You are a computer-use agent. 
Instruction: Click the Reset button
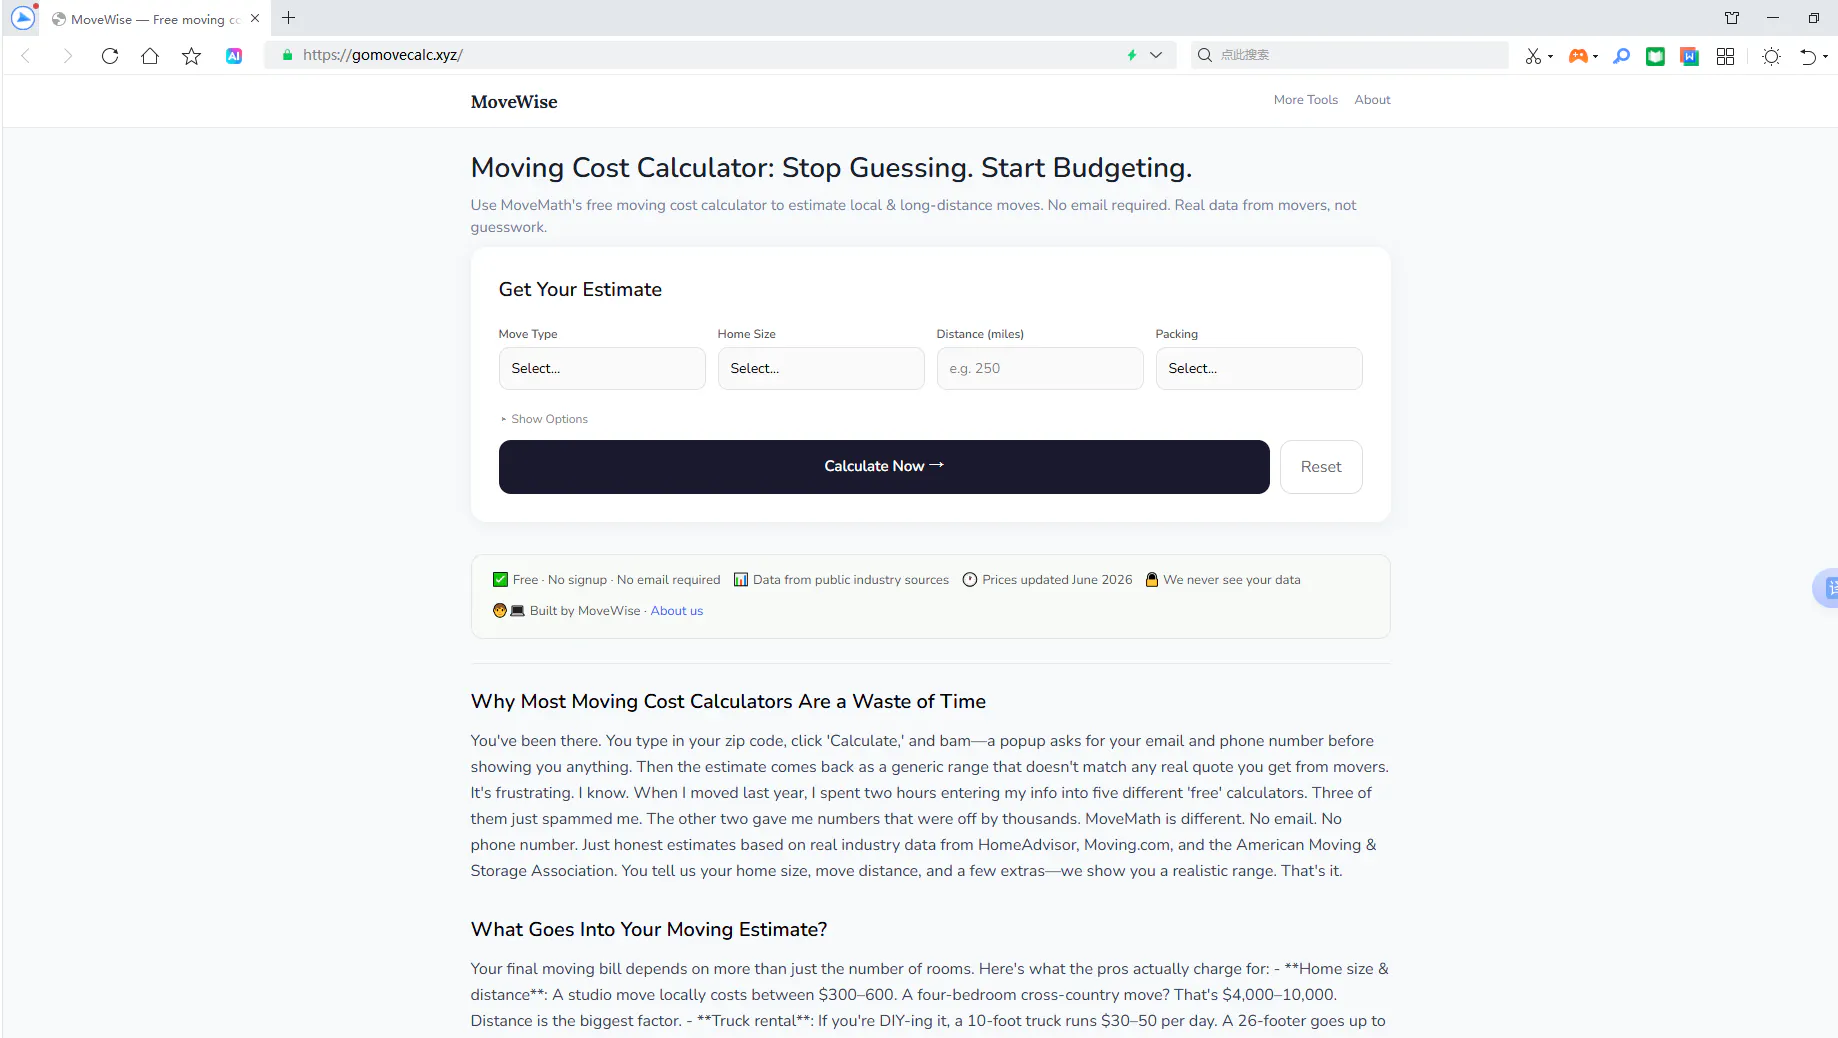tap(1321, 467)
